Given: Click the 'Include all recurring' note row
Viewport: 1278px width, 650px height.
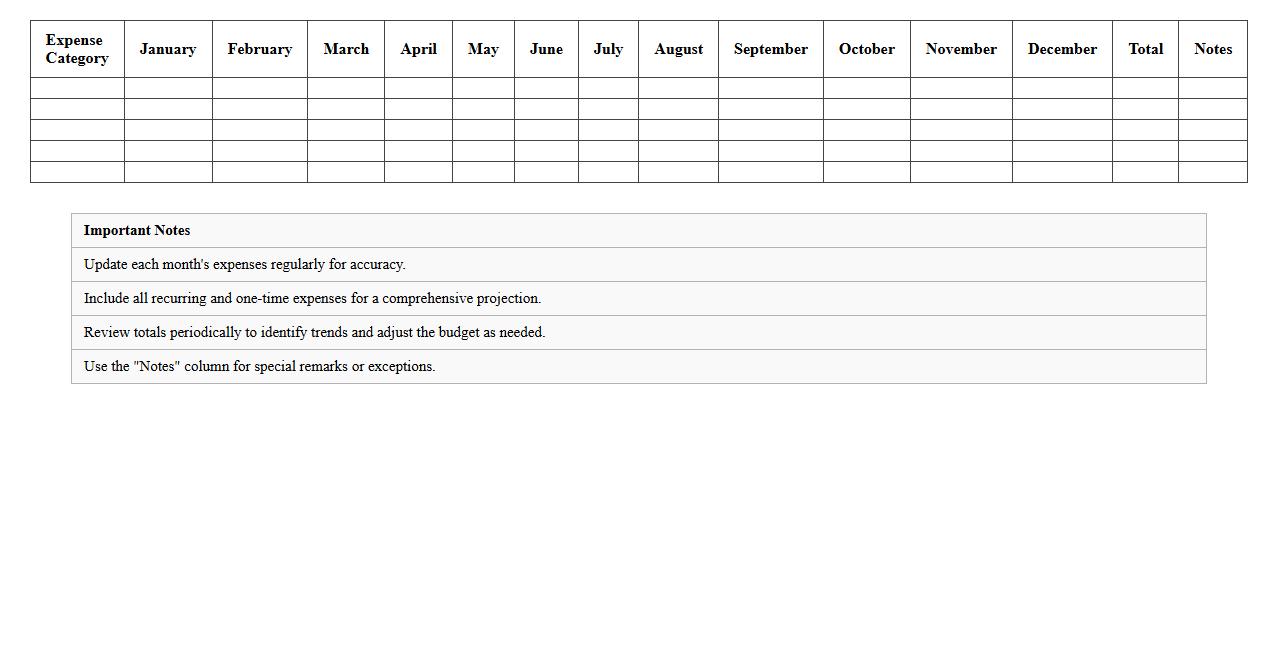Looking at the screenshot, I should 312,298.
